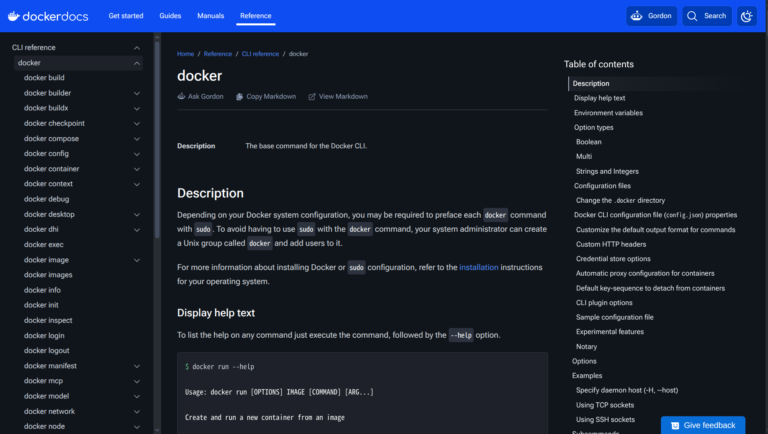Open docker info sidebar entry
This screenshot has width=768, height=434.
(x=42, y=290)
